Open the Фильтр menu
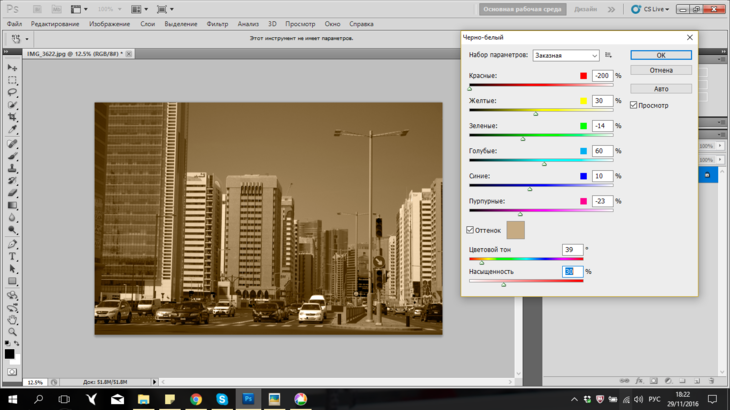The image size is (730, 410). (217, 24)
